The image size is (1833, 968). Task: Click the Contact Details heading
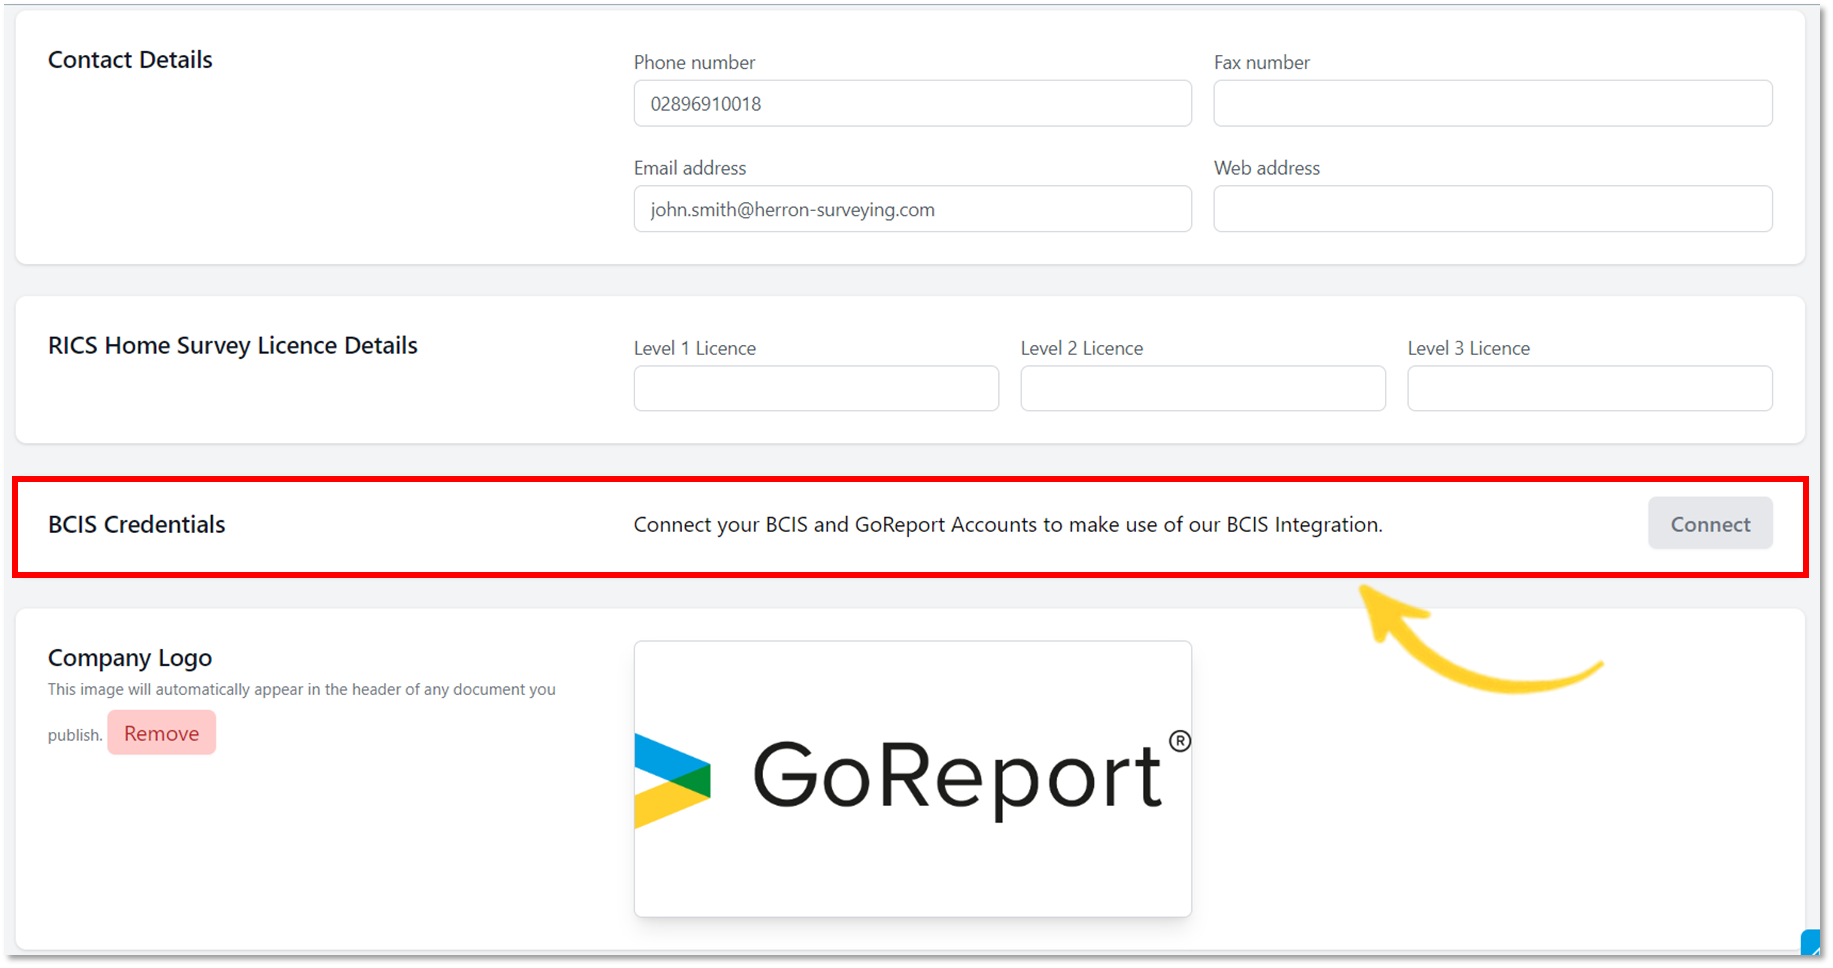130,60
